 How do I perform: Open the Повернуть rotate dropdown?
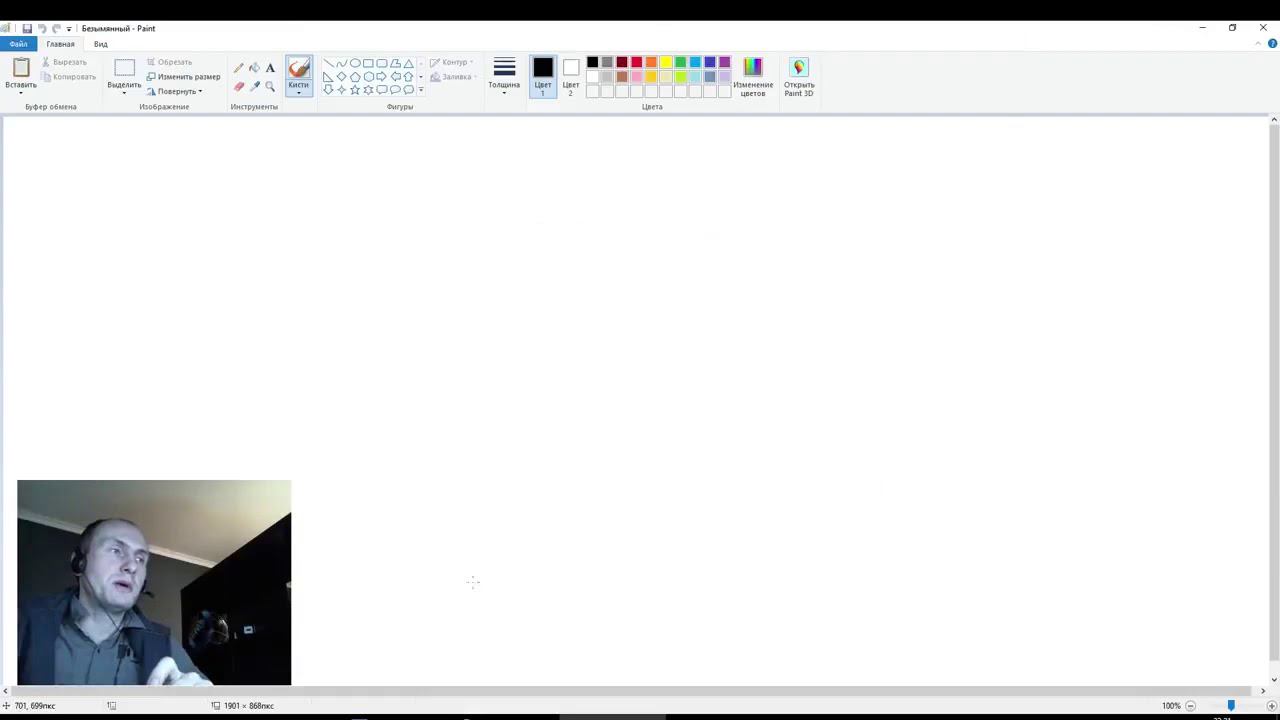pyautogui.click(x=175, y=91)
